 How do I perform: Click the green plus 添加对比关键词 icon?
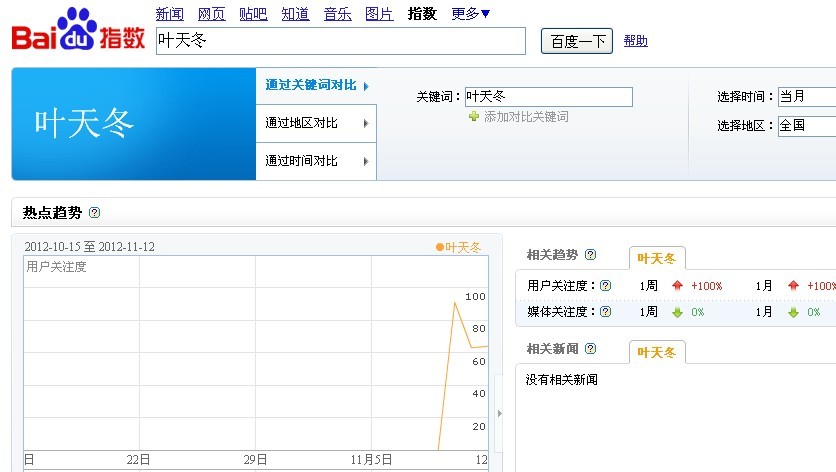[x=474, y=117]
